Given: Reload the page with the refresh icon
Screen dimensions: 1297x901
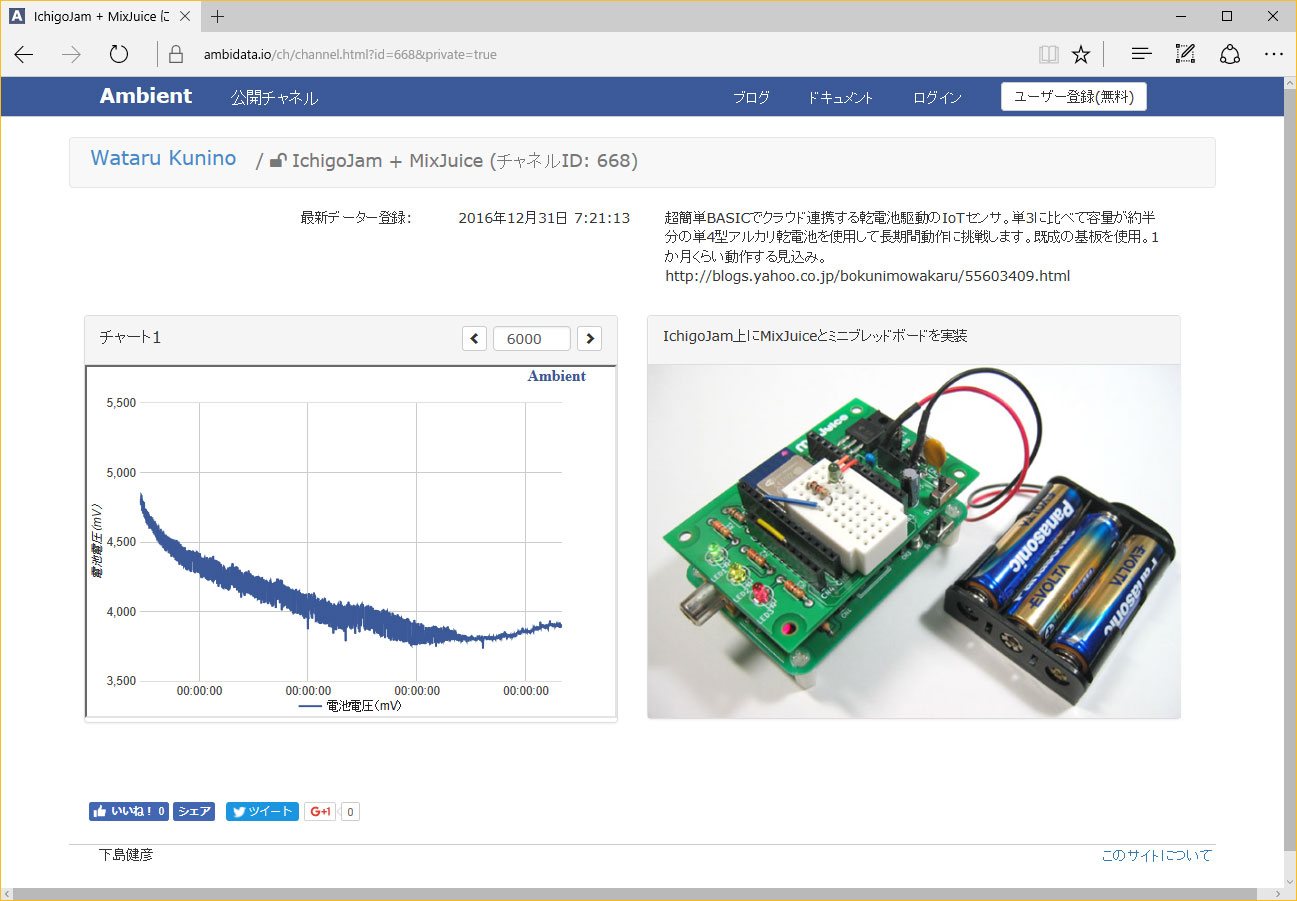Looking at the screenshot, I should (x=119, y=55).
